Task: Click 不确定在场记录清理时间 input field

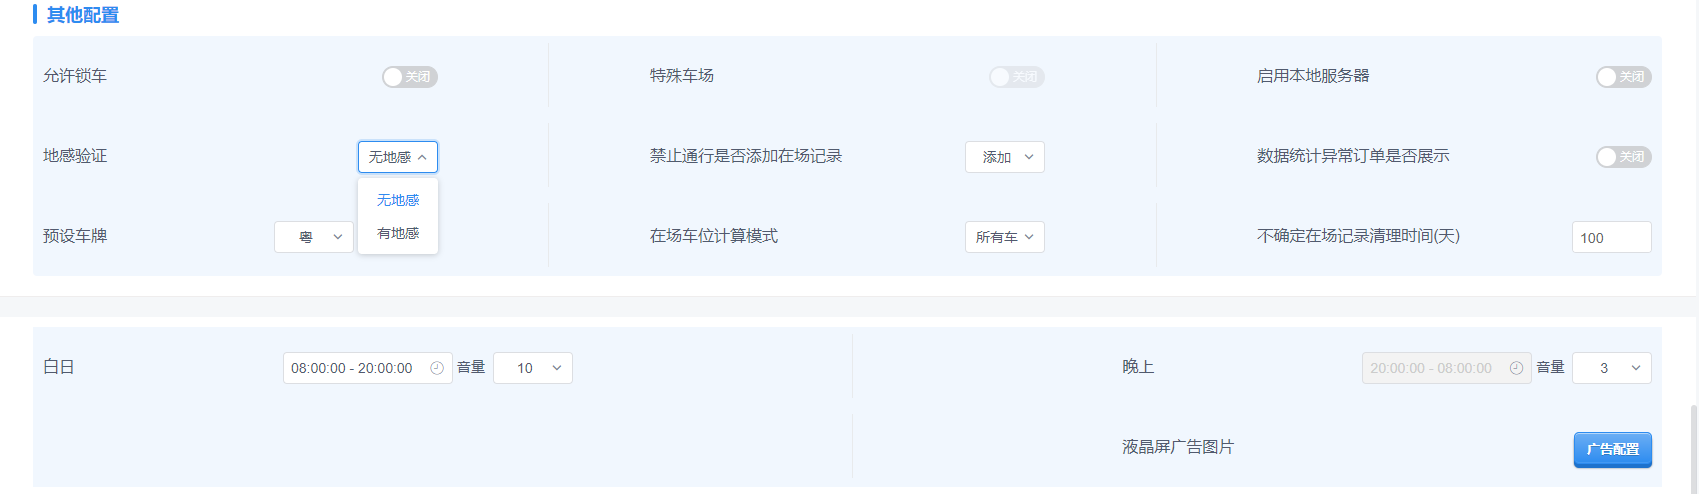Action: click(x=1612, y=237)
